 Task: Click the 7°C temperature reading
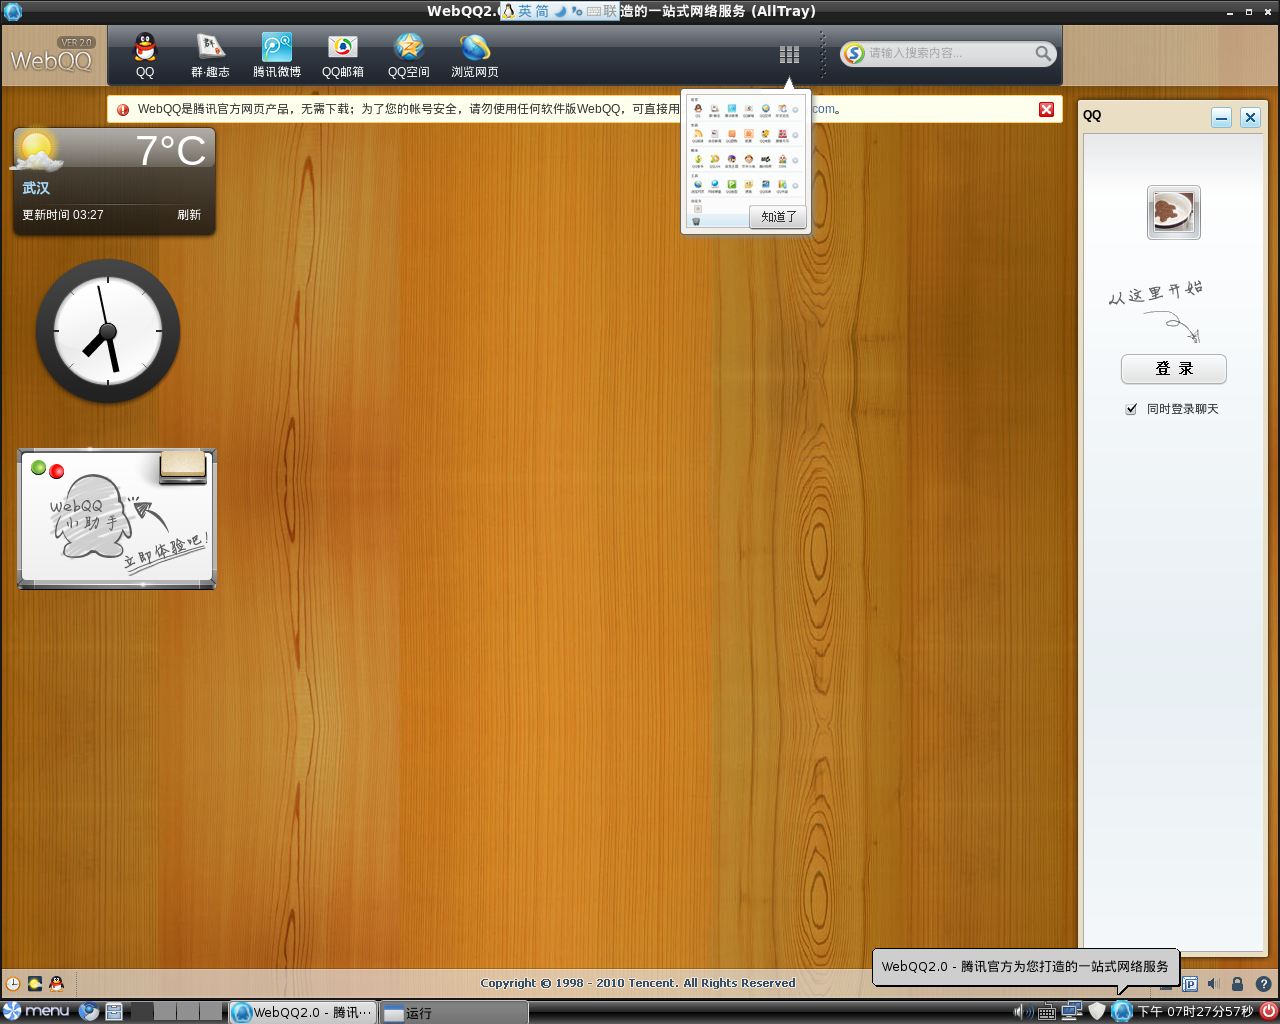[x=170, y=151]
